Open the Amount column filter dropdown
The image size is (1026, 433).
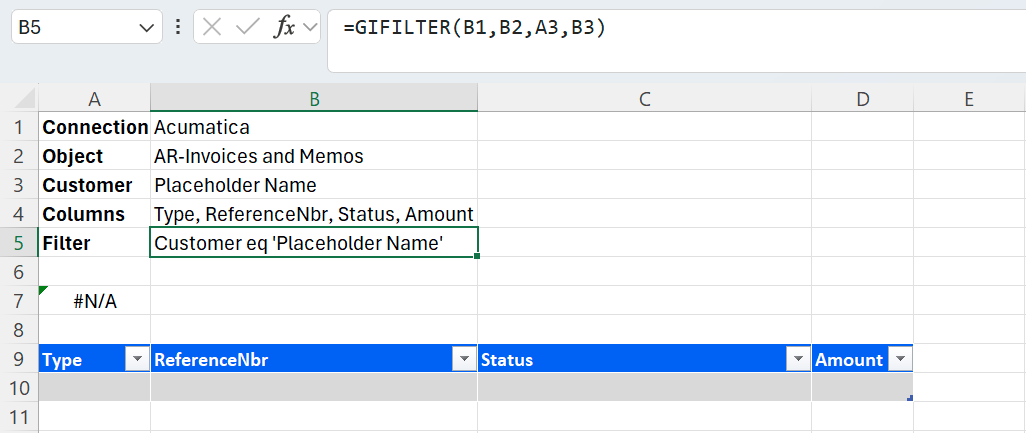[900, 360]
